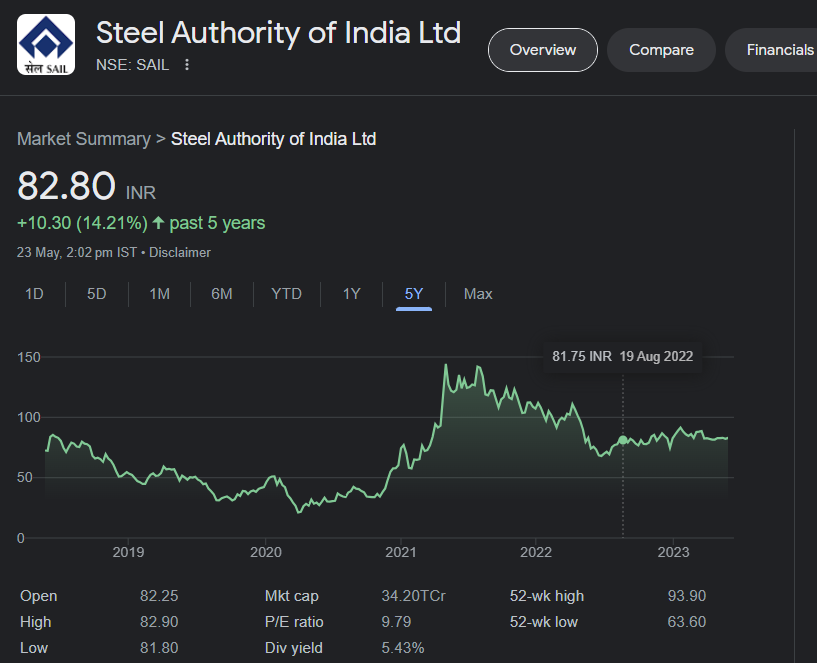The width and height of the screenshot is (817, 663).
Task: Switch to the Overview tab
Action: pos(542,50)
